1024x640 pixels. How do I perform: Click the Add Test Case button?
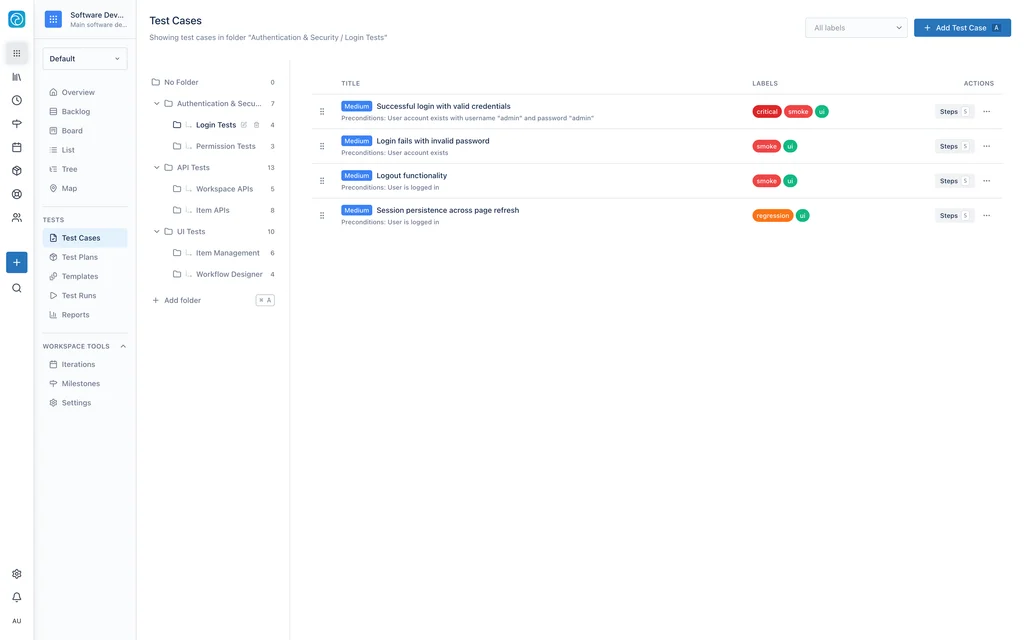(962, 28)
